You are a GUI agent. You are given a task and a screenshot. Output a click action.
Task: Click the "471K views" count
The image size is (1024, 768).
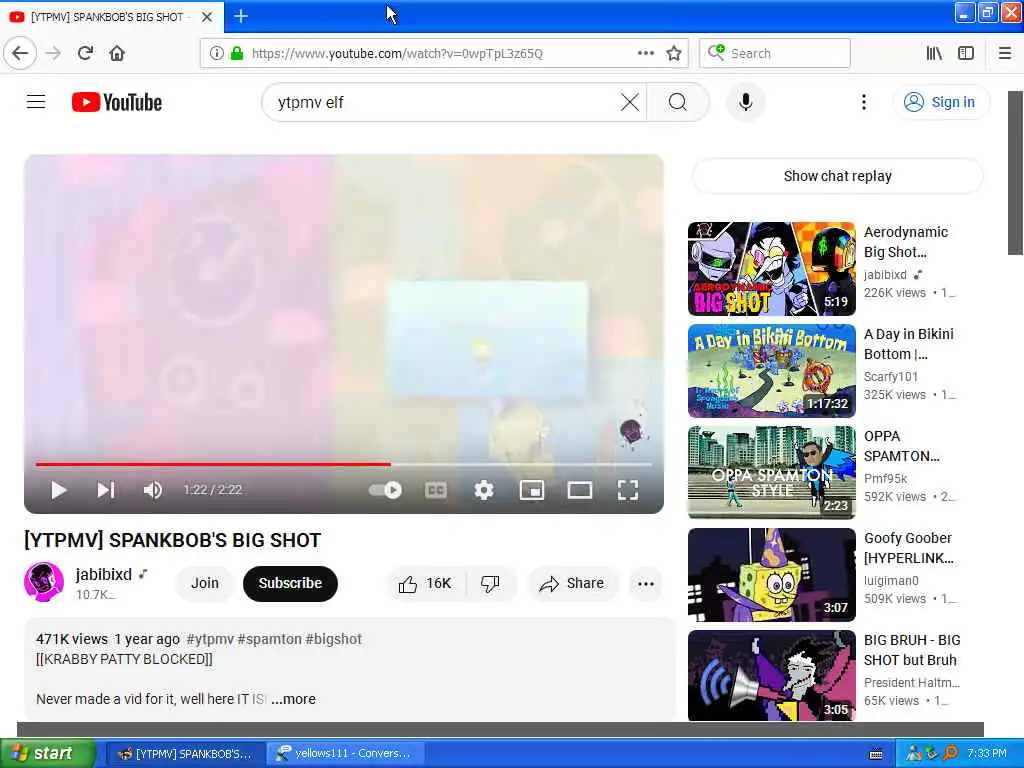click(x=72, y=639)
